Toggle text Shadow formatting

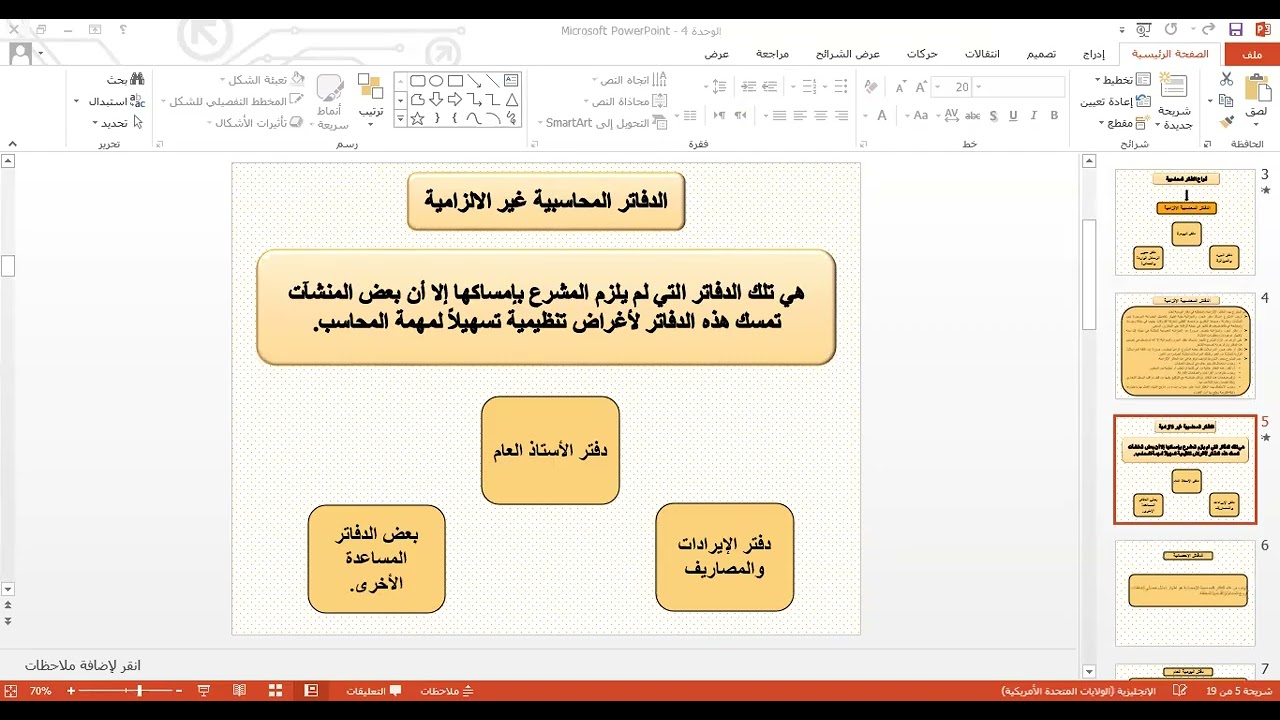[x=993, y=116]
